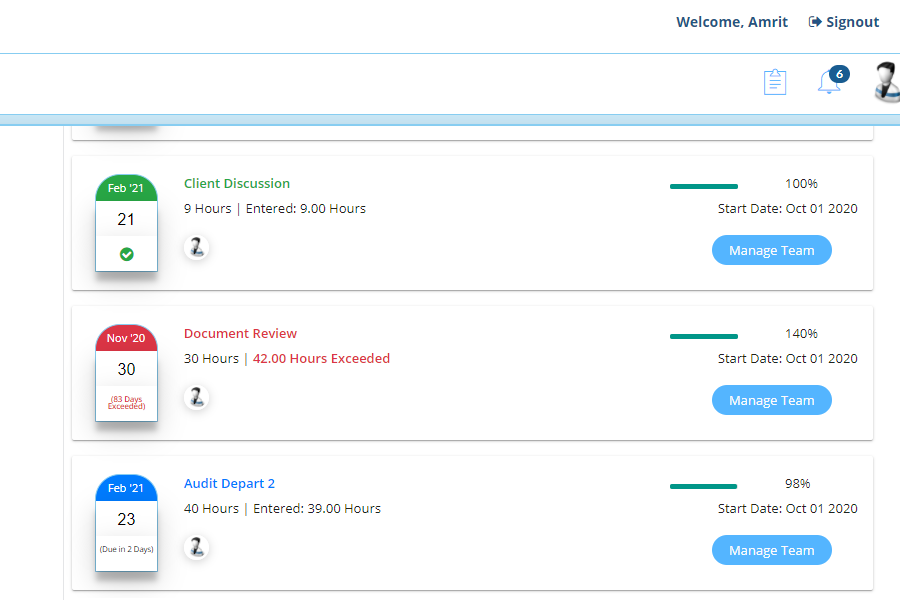
Task: Click the Feb 21 calendar date tile
Action: (x=126, y=218)
